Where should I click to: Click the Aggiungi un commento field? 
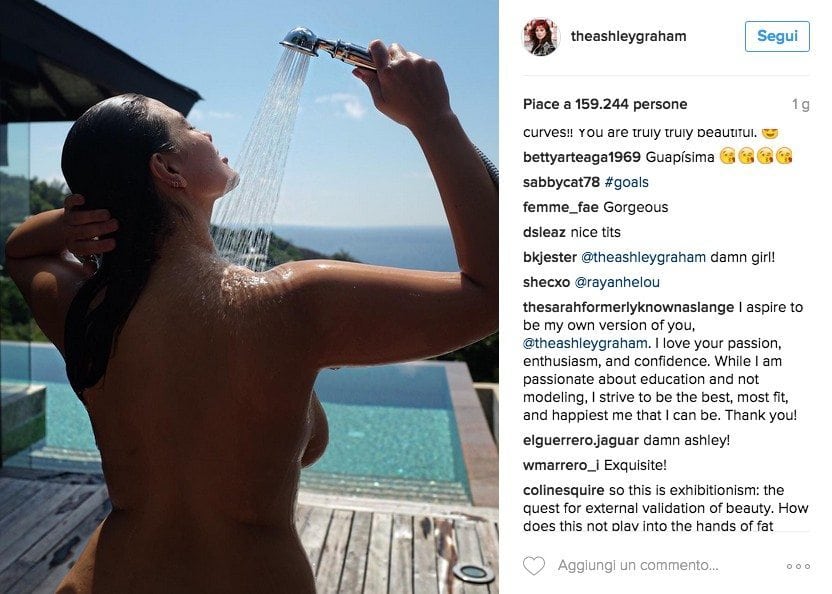coord(638,566)
